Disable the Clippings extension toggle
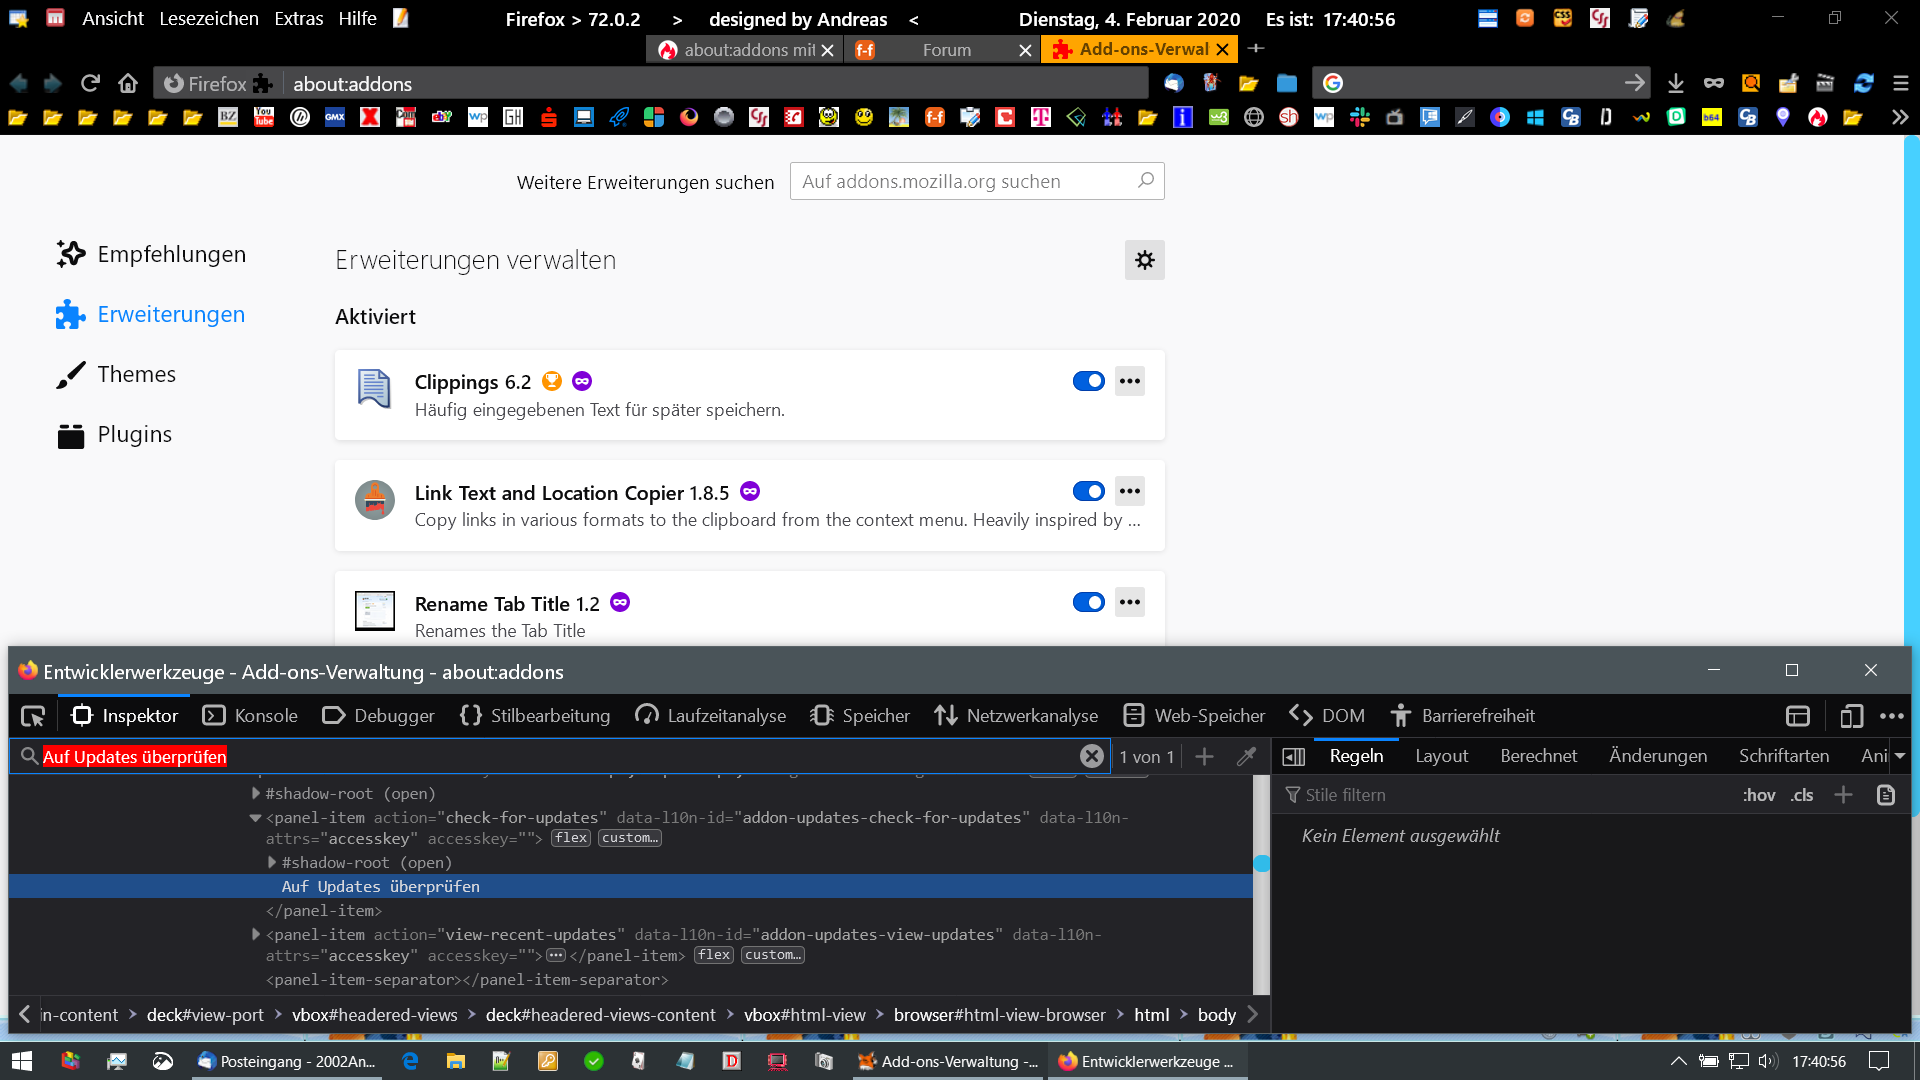The width and height of the screenshot is (1920, 1080). 1088,381
